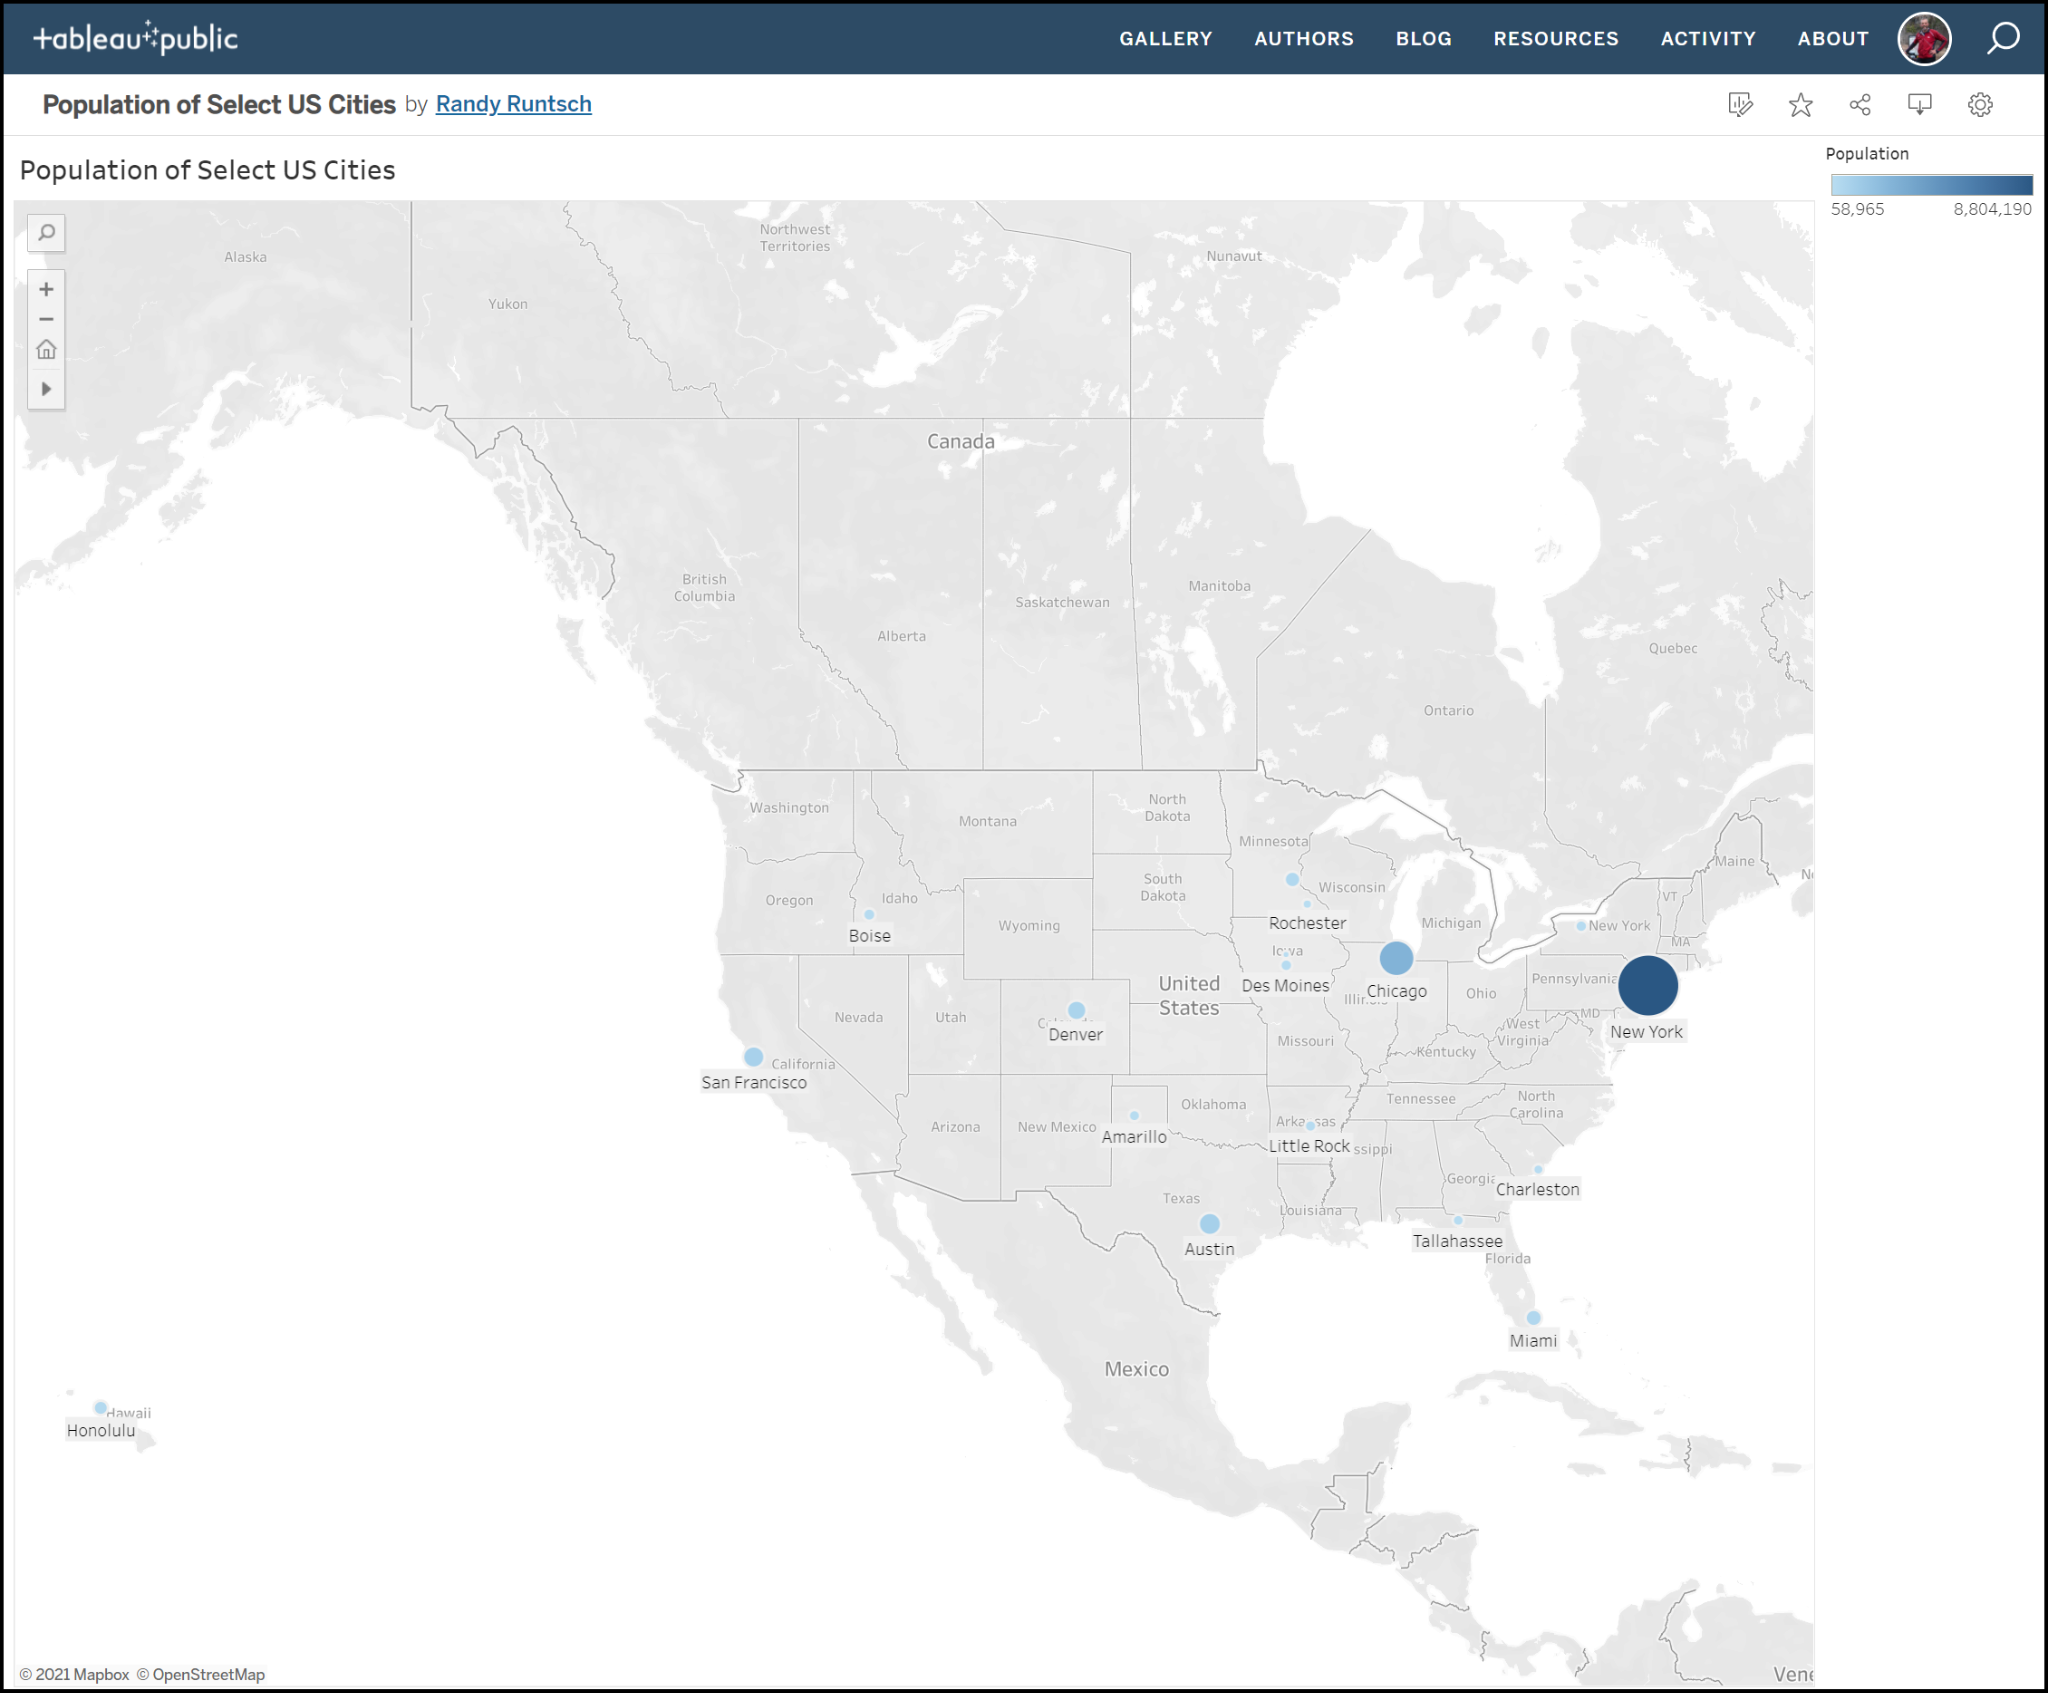Zoom out with the map minus button

[46, 319]
